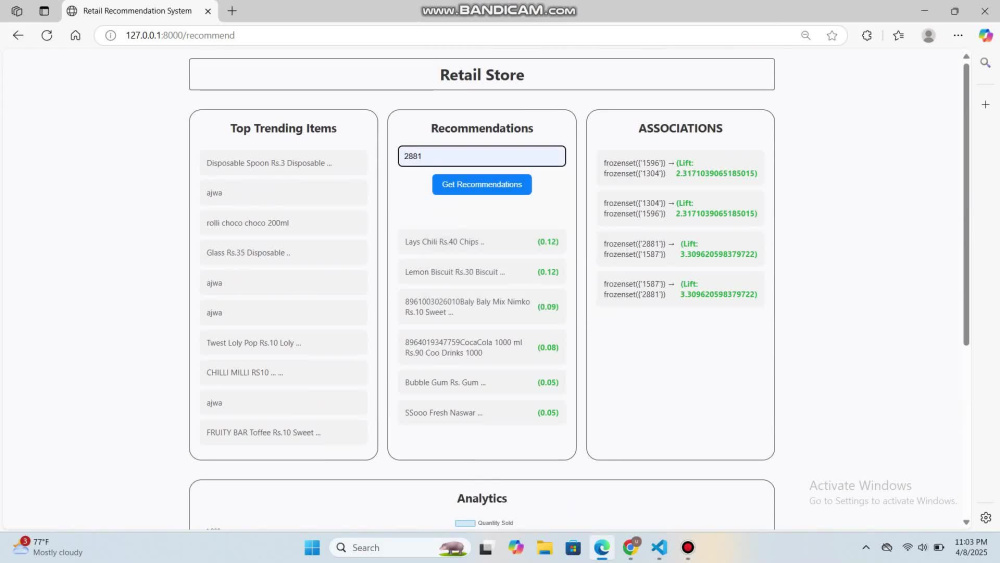Open browser extensions menu
This screenshot has height=563, width=1000.
[x=867, y=36]
